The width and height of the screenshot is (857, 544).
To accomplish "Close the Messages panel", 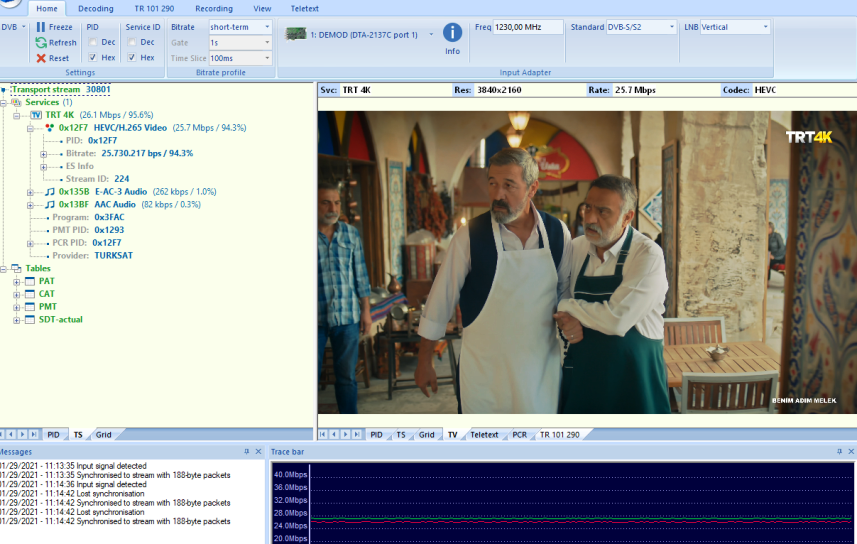I will tap(259, 452).
